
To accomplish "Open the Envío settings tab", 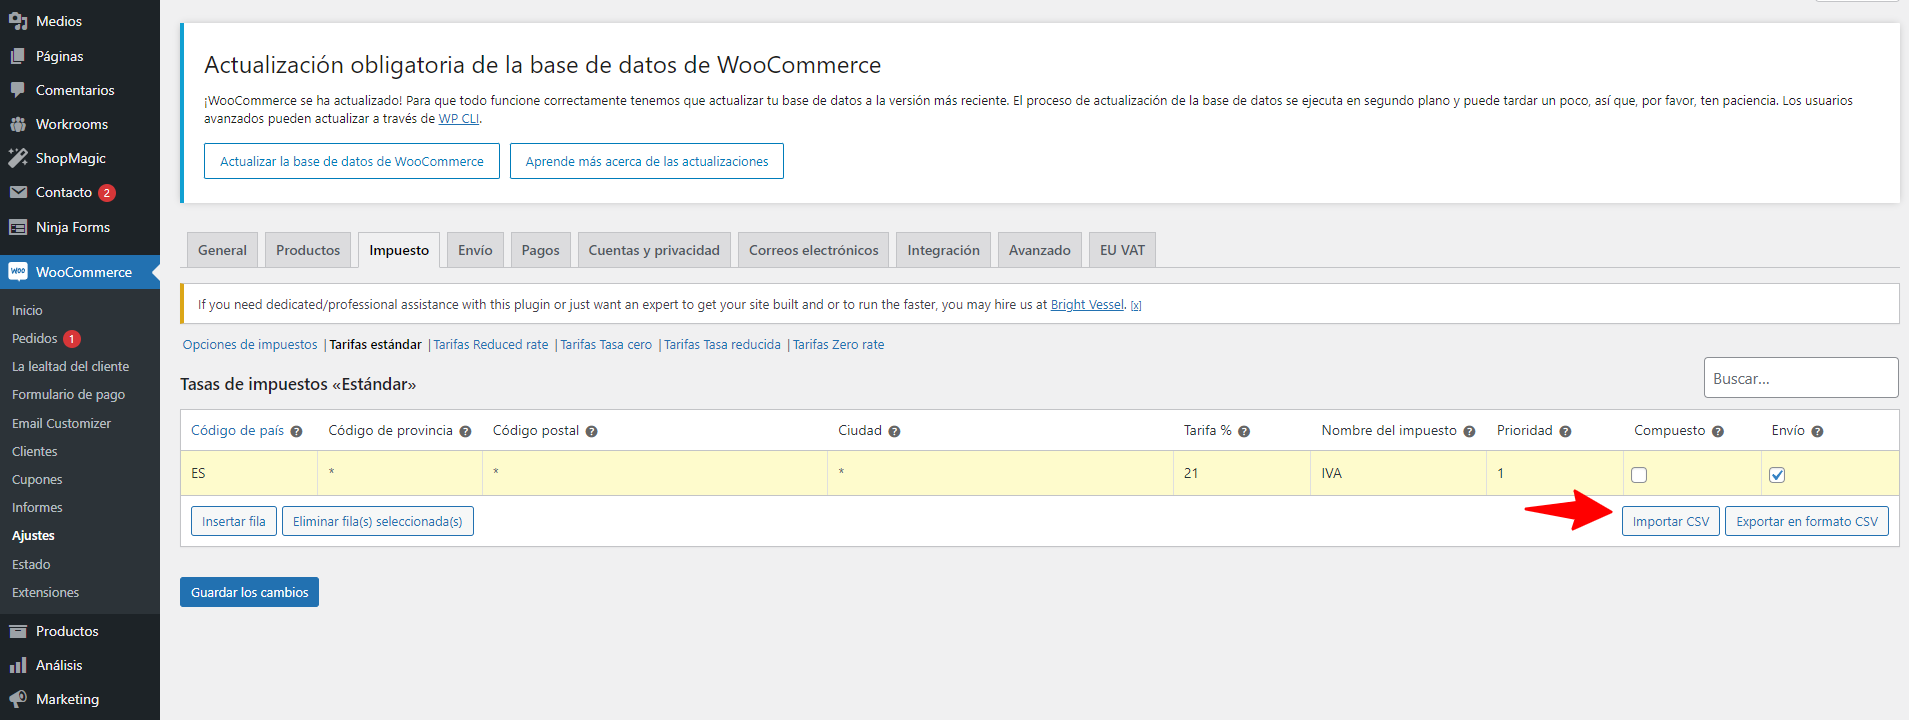I will pos(475,250).
